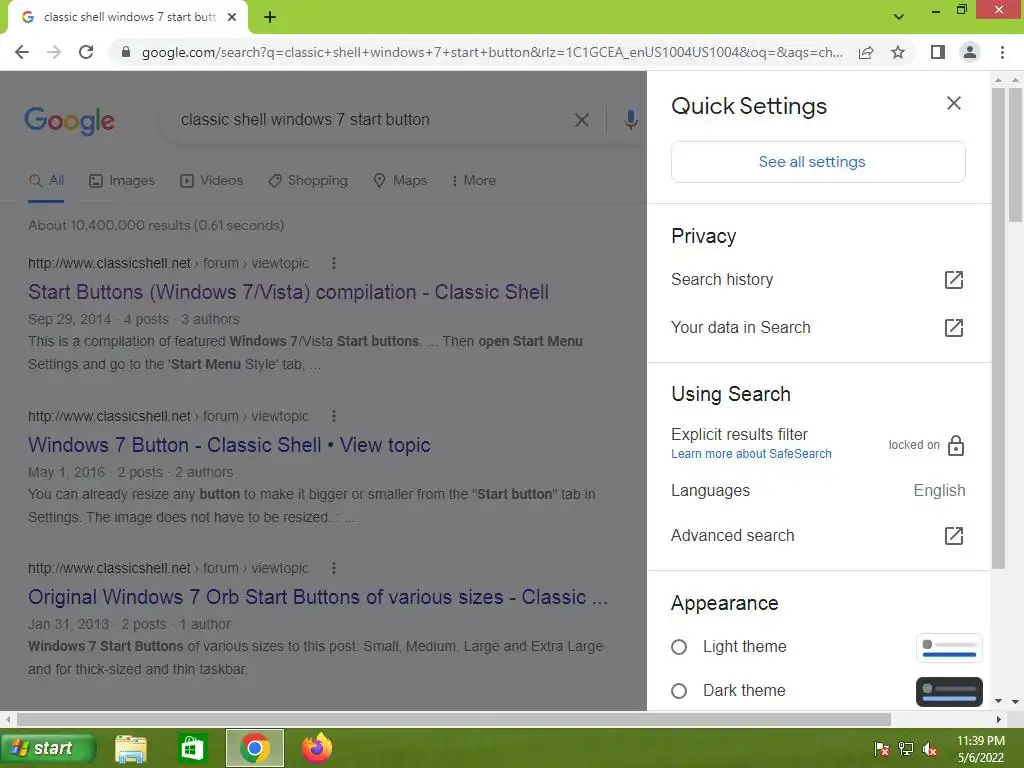
Task: Share this page via address bar icon
Action: tap(866, 52)
